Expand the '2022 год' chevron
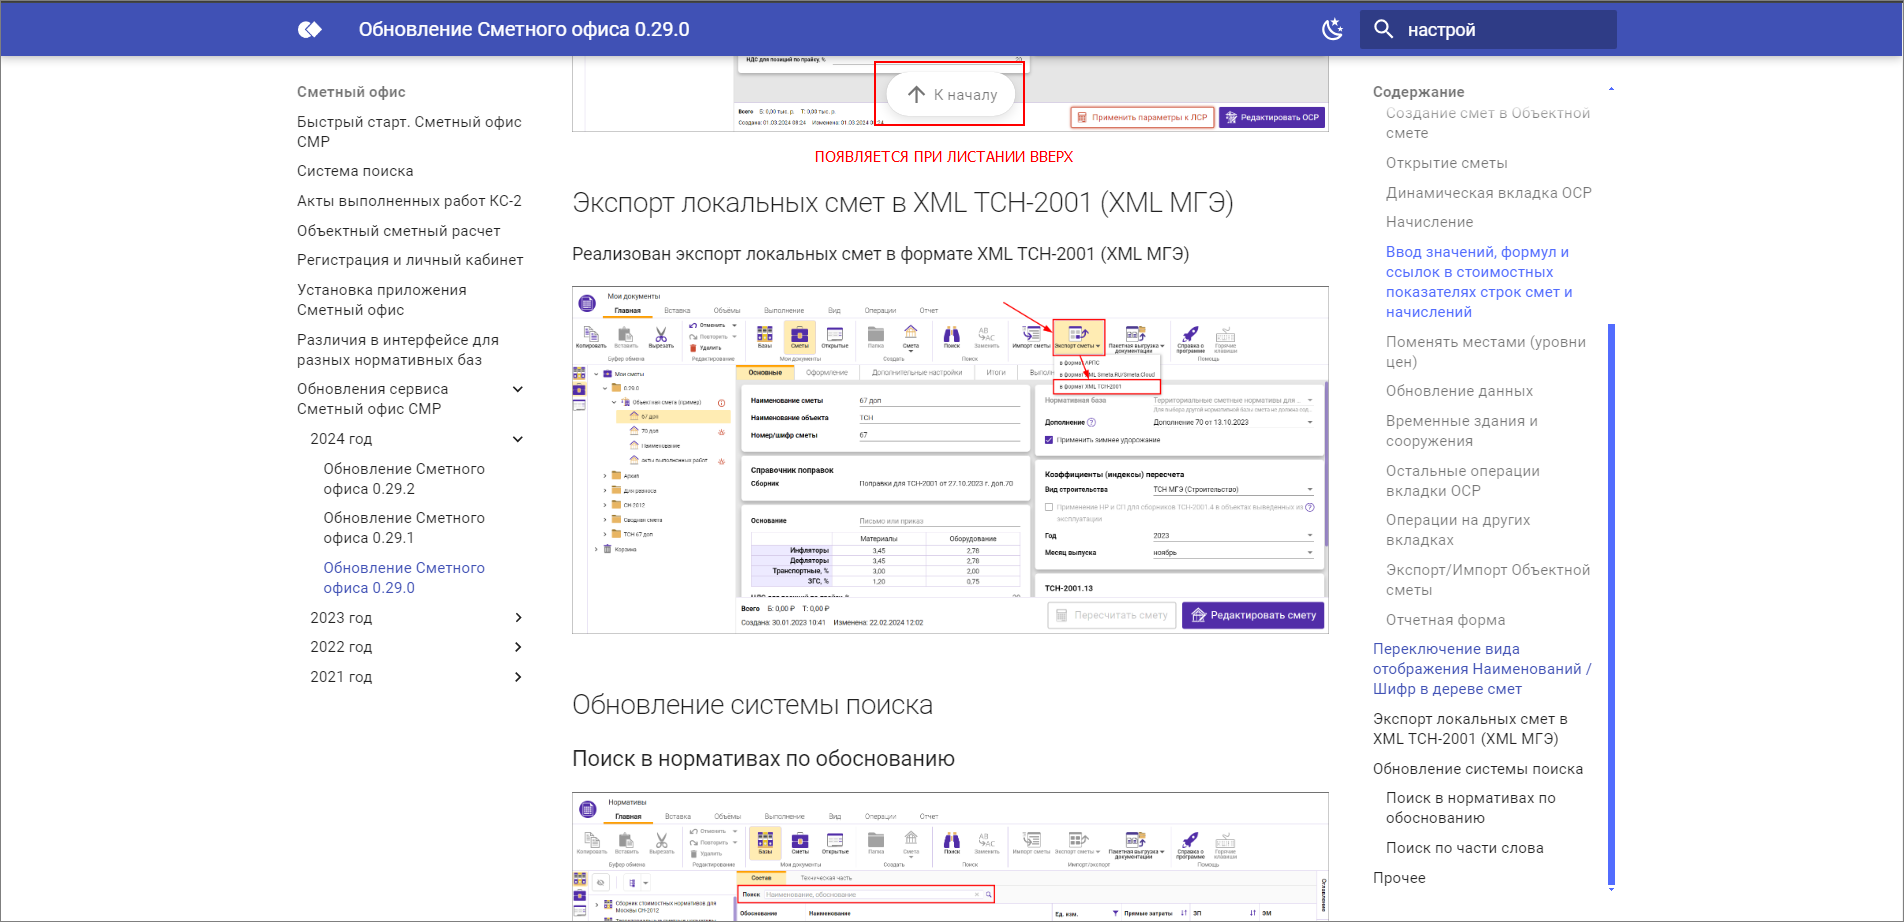The height and width of the screenshot is (922, 1904). point(518,647)
